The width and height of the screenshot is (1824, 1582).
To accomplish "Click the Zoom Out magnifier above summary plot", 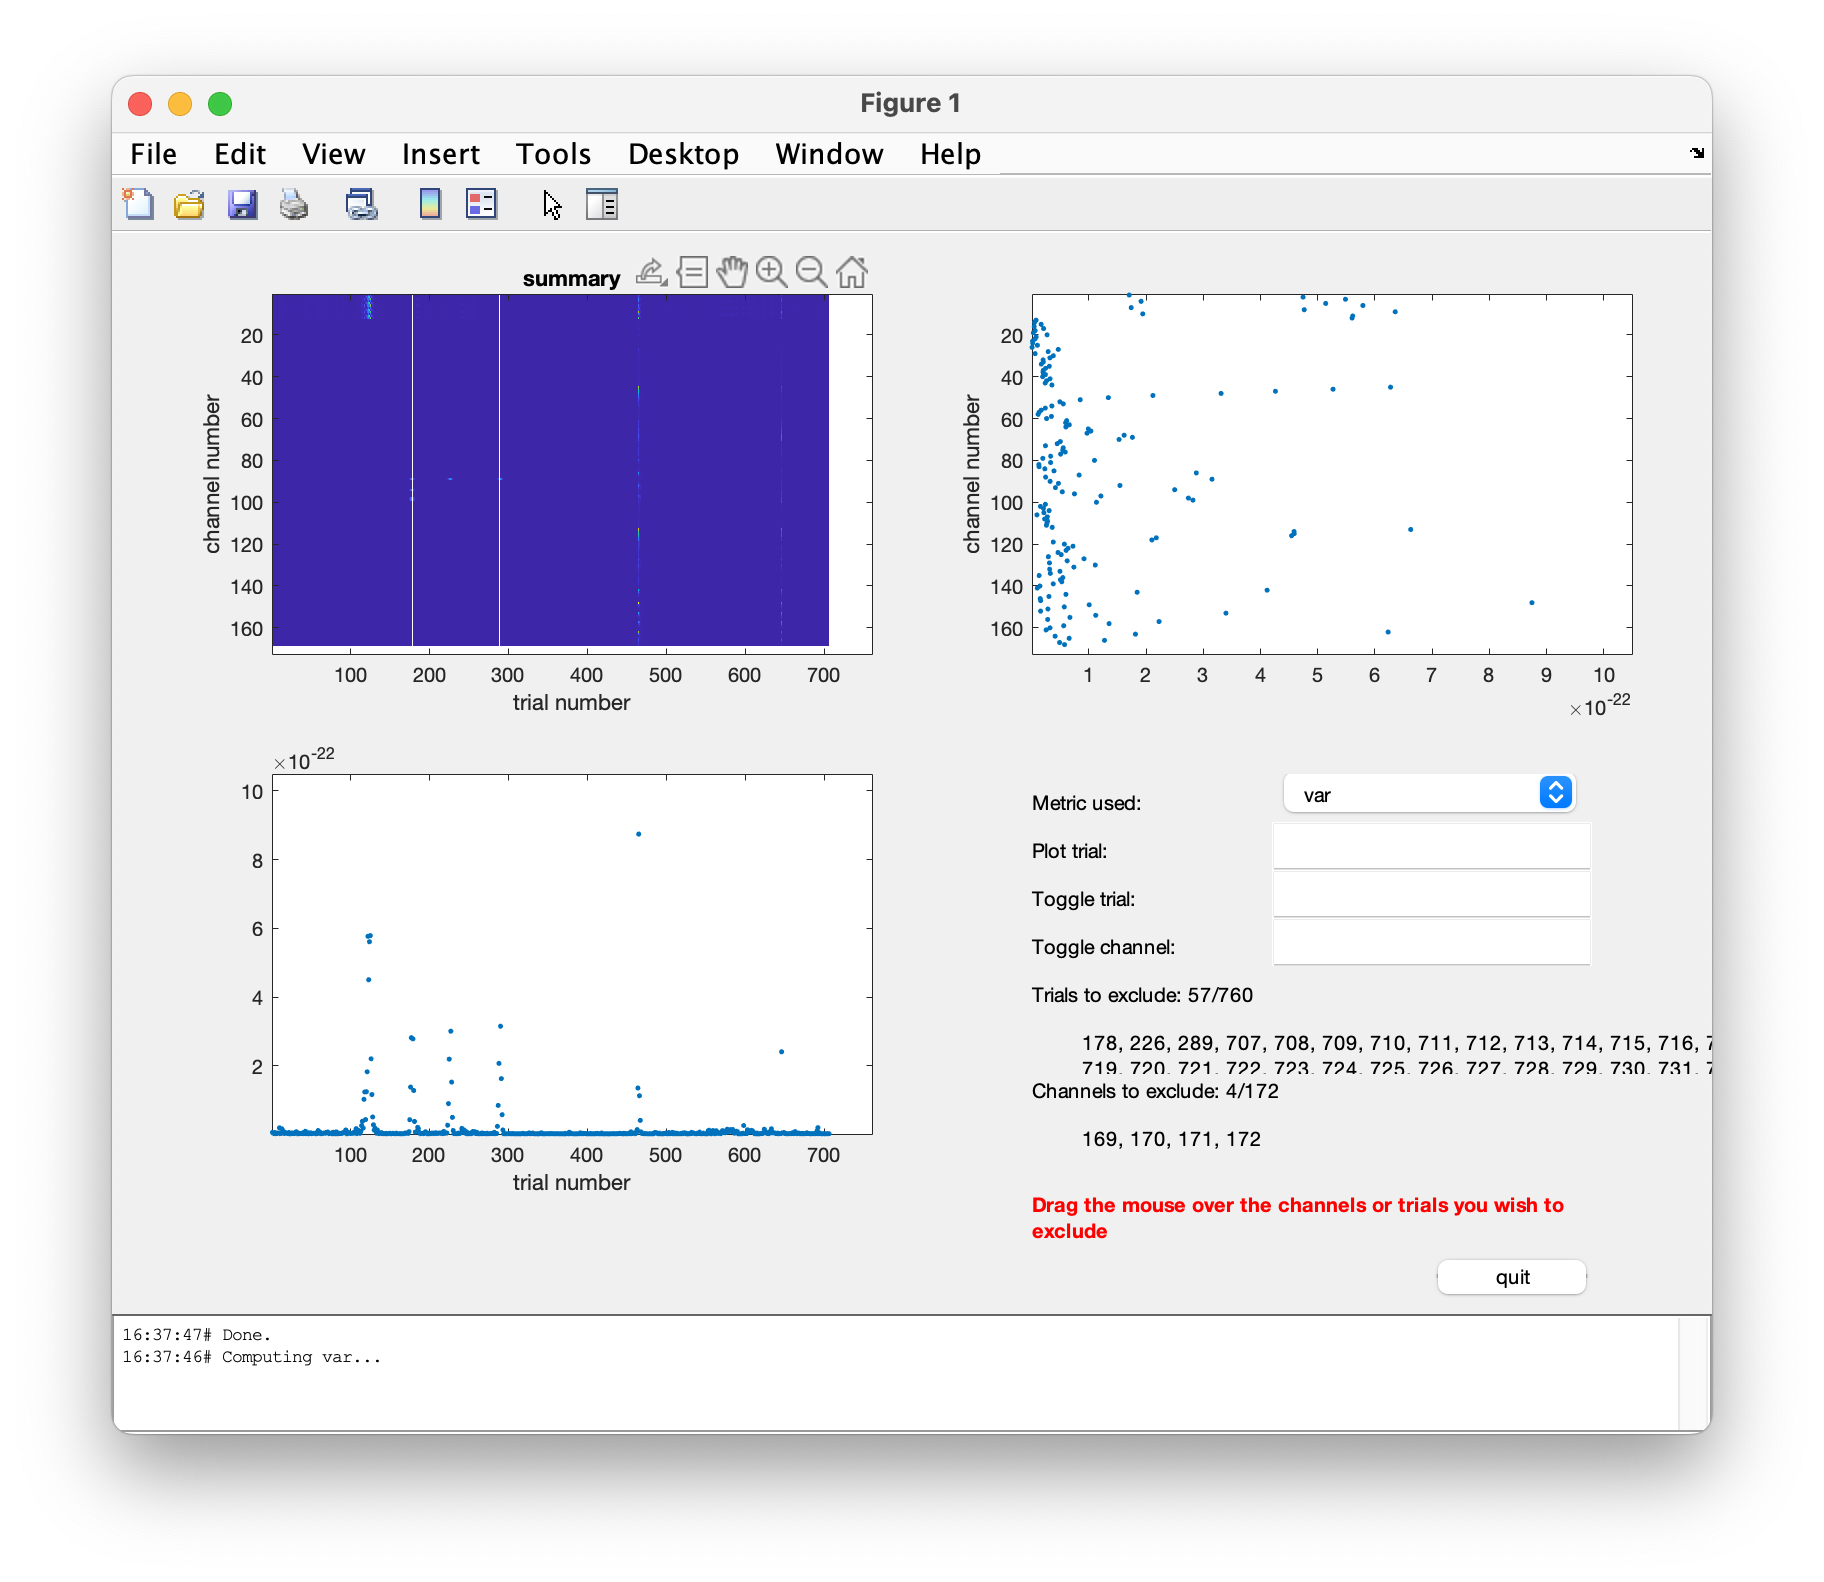I will click(811, 272).
